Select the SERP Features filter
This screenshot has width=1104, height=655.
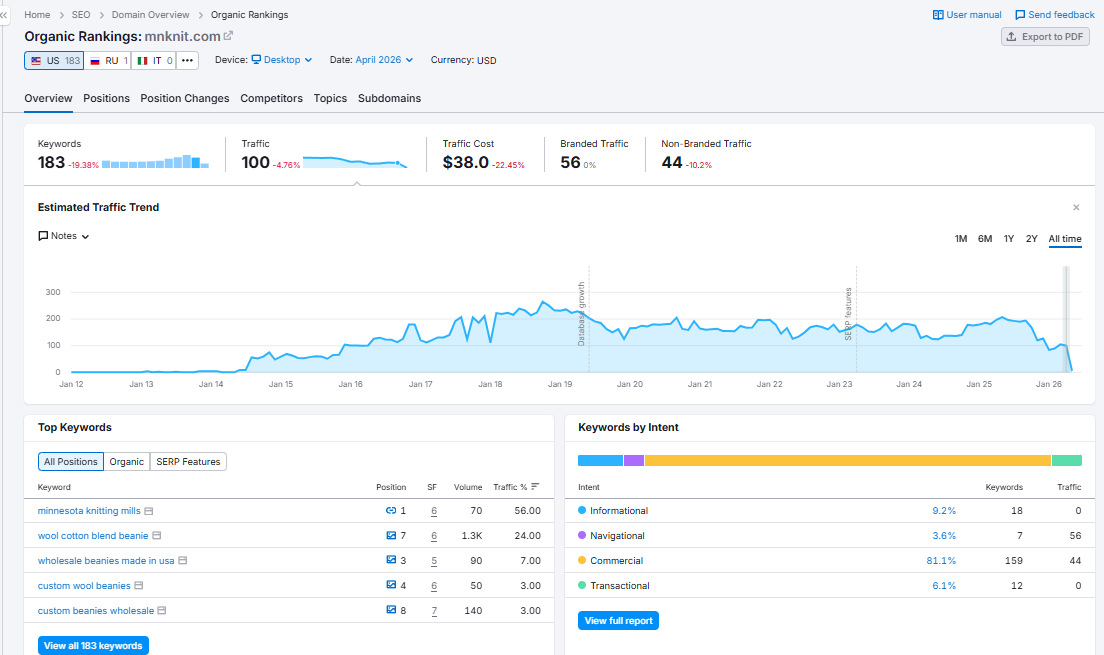188,462
